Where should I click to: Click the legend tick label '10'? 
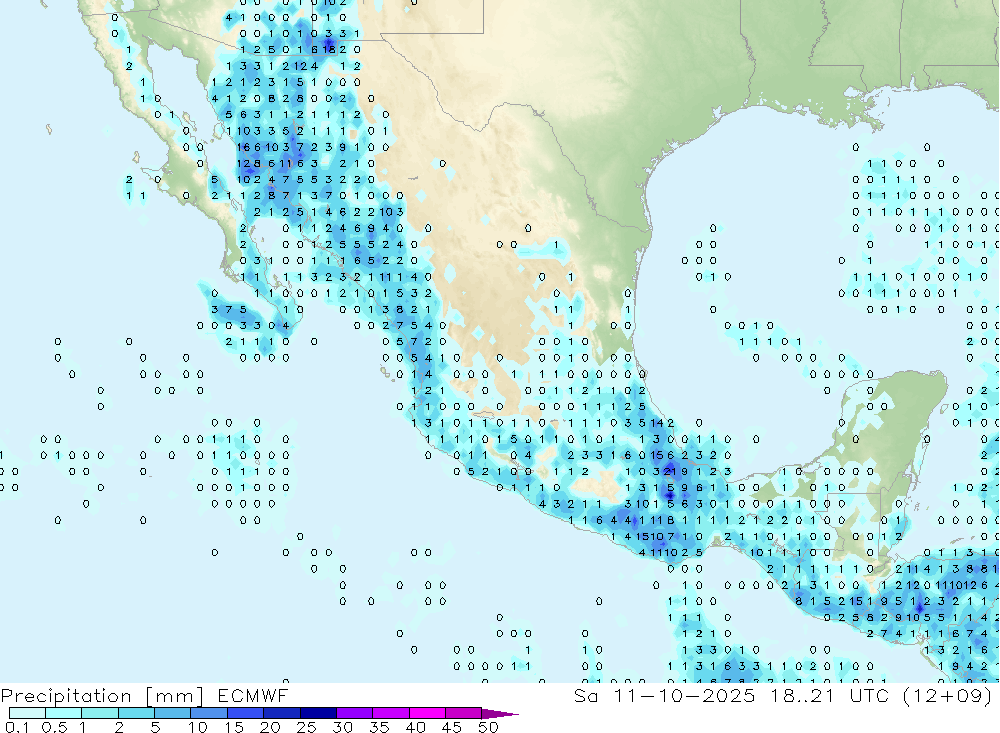coord(198,727)
